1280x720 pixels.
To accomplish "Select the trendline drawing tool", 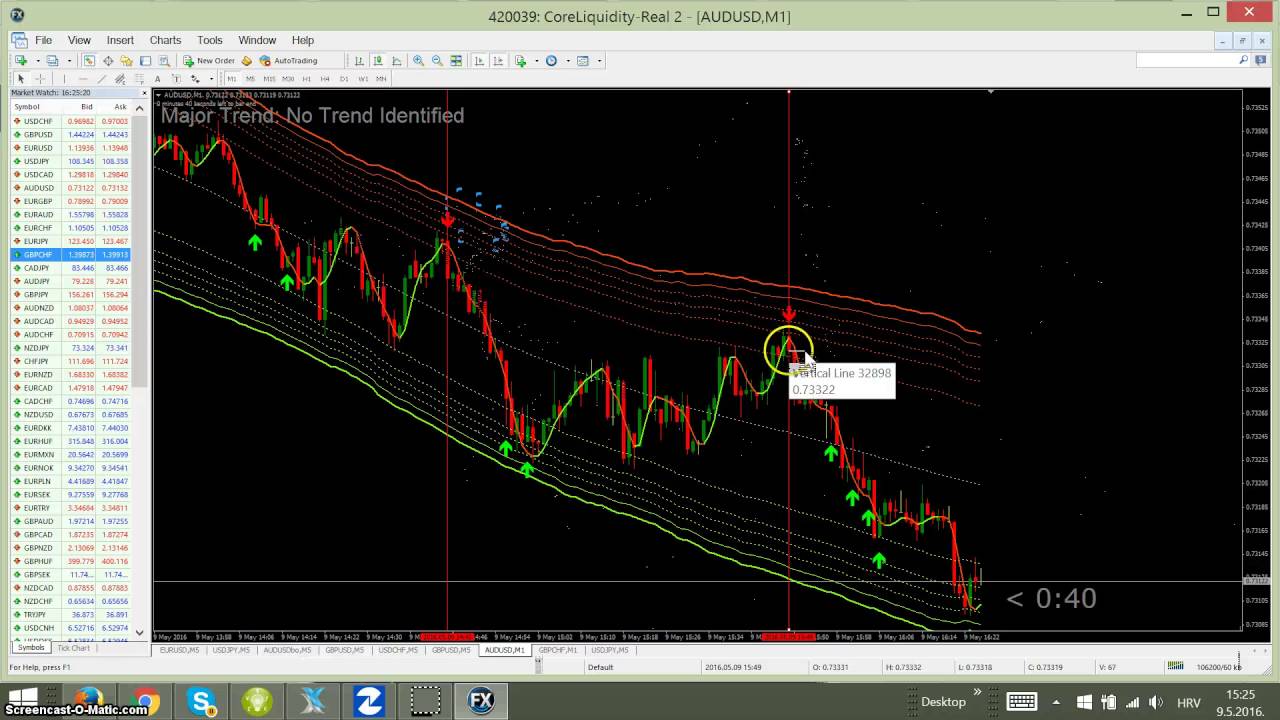I will pos(101,79).
